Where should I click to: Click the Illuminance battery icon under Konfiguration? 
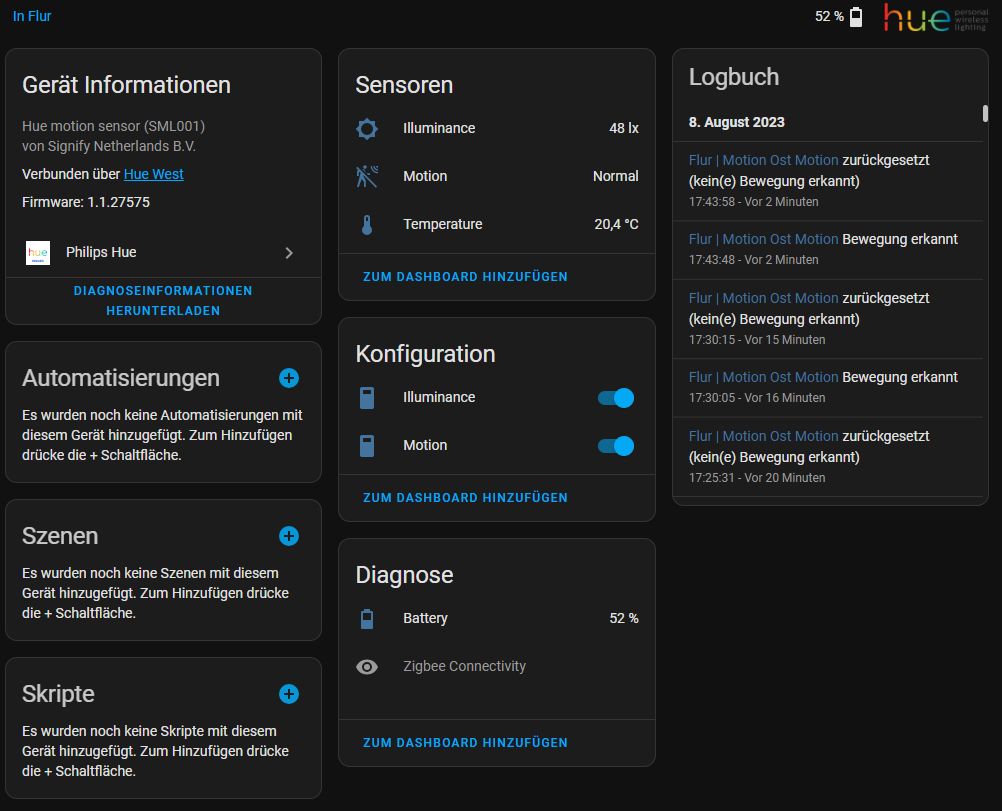click(367, 397)
